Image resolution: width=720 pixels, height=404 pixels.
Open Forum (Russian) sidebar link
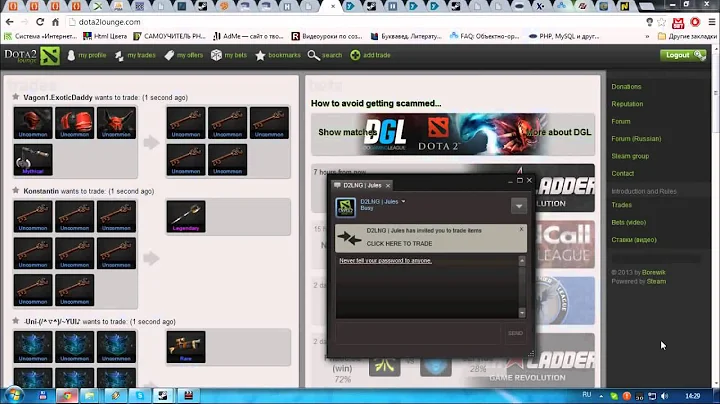click(x=636, y=139)
